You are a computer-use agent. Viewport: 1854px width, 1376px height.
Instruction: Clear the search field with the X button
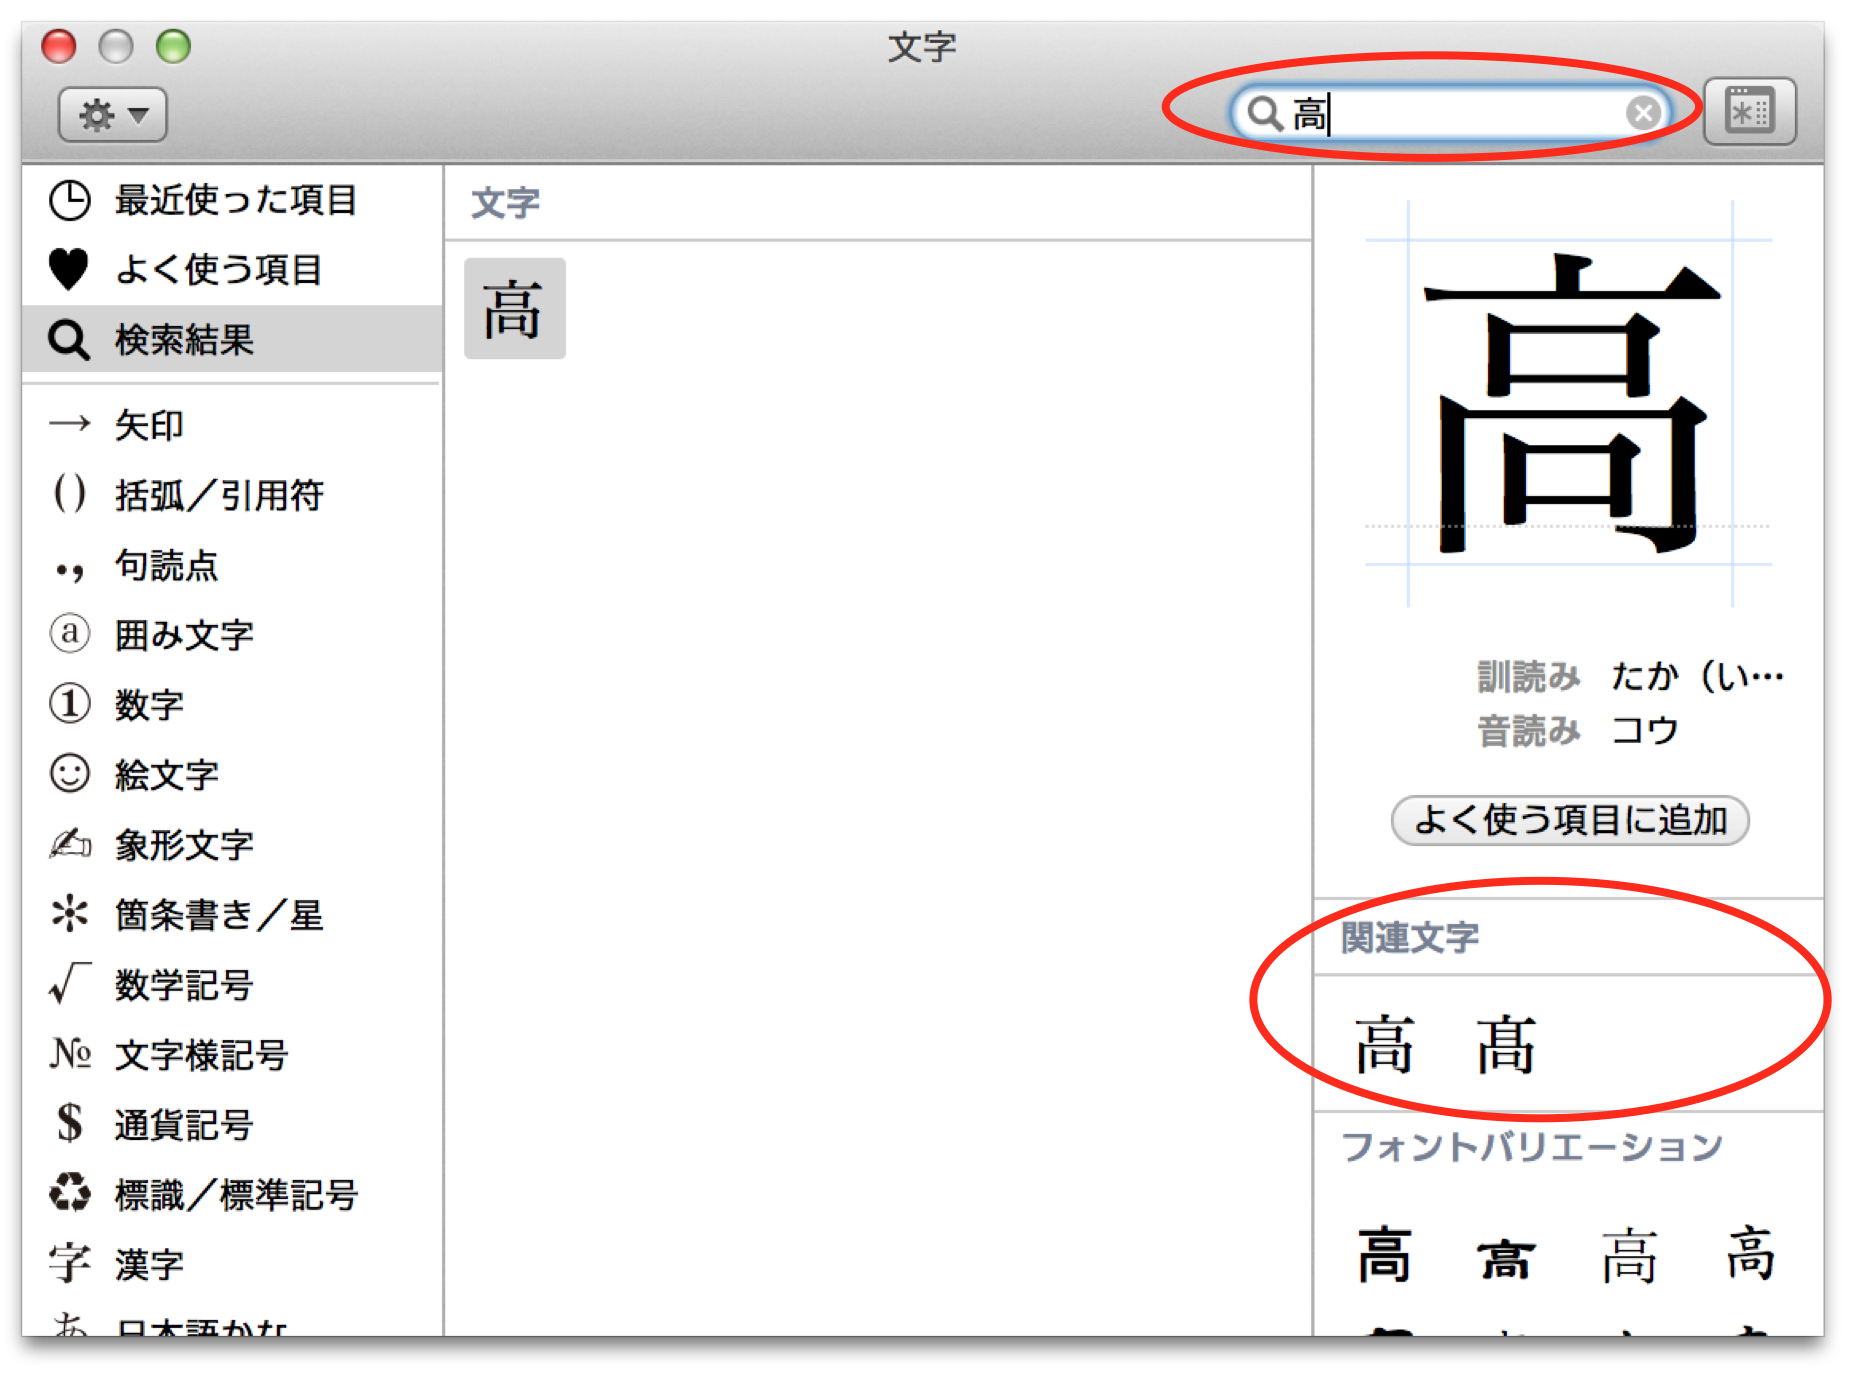(x=1642, y=113)
